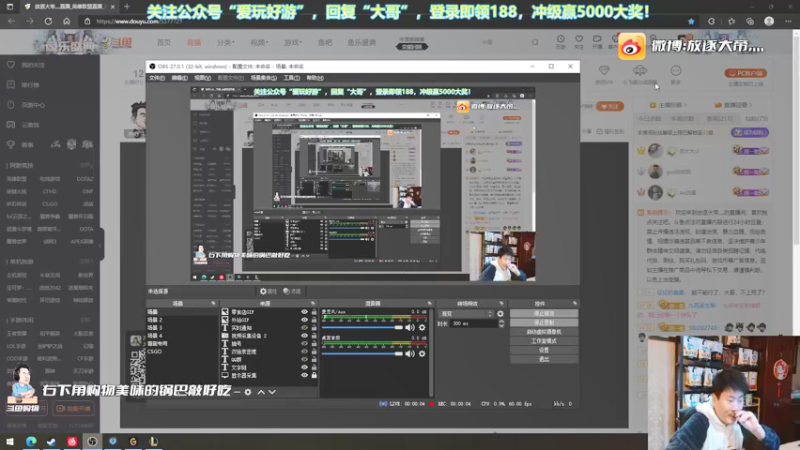800x450 pixels.
Task: Pop out the 混音器 dock panel icon
Action: point(430,304)
